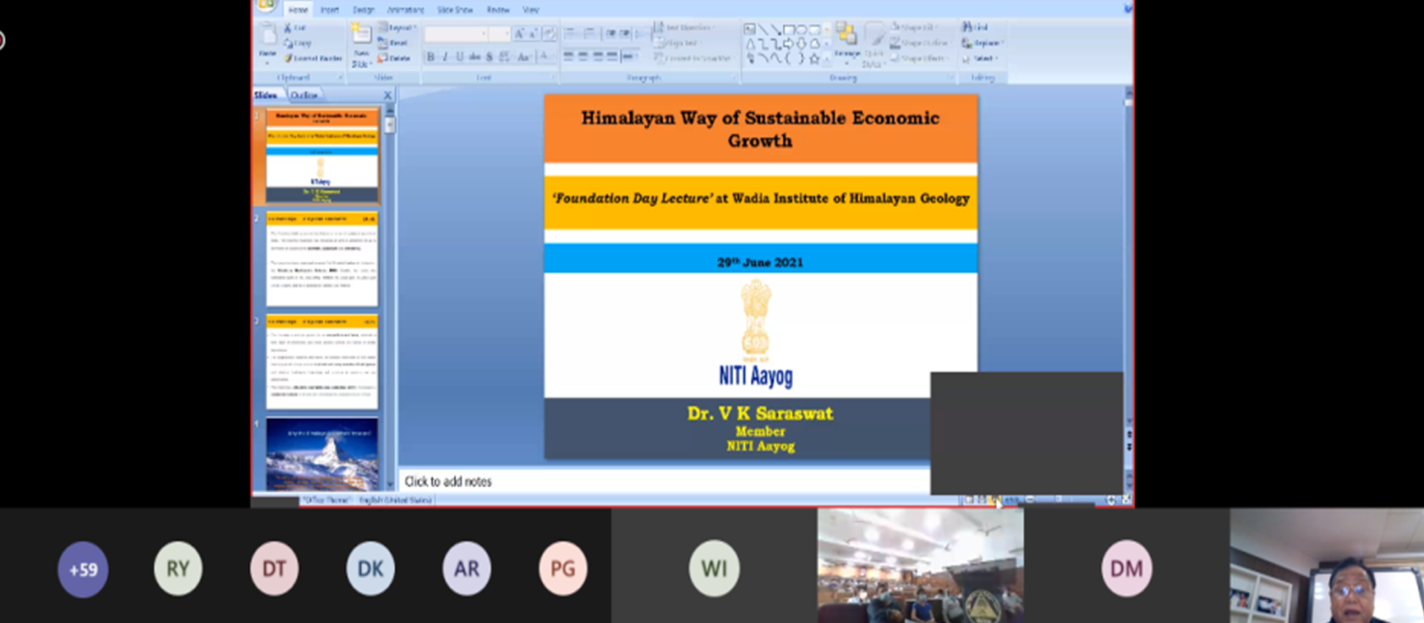
Task: Toggle text shadow formatting
Action: 489,57
